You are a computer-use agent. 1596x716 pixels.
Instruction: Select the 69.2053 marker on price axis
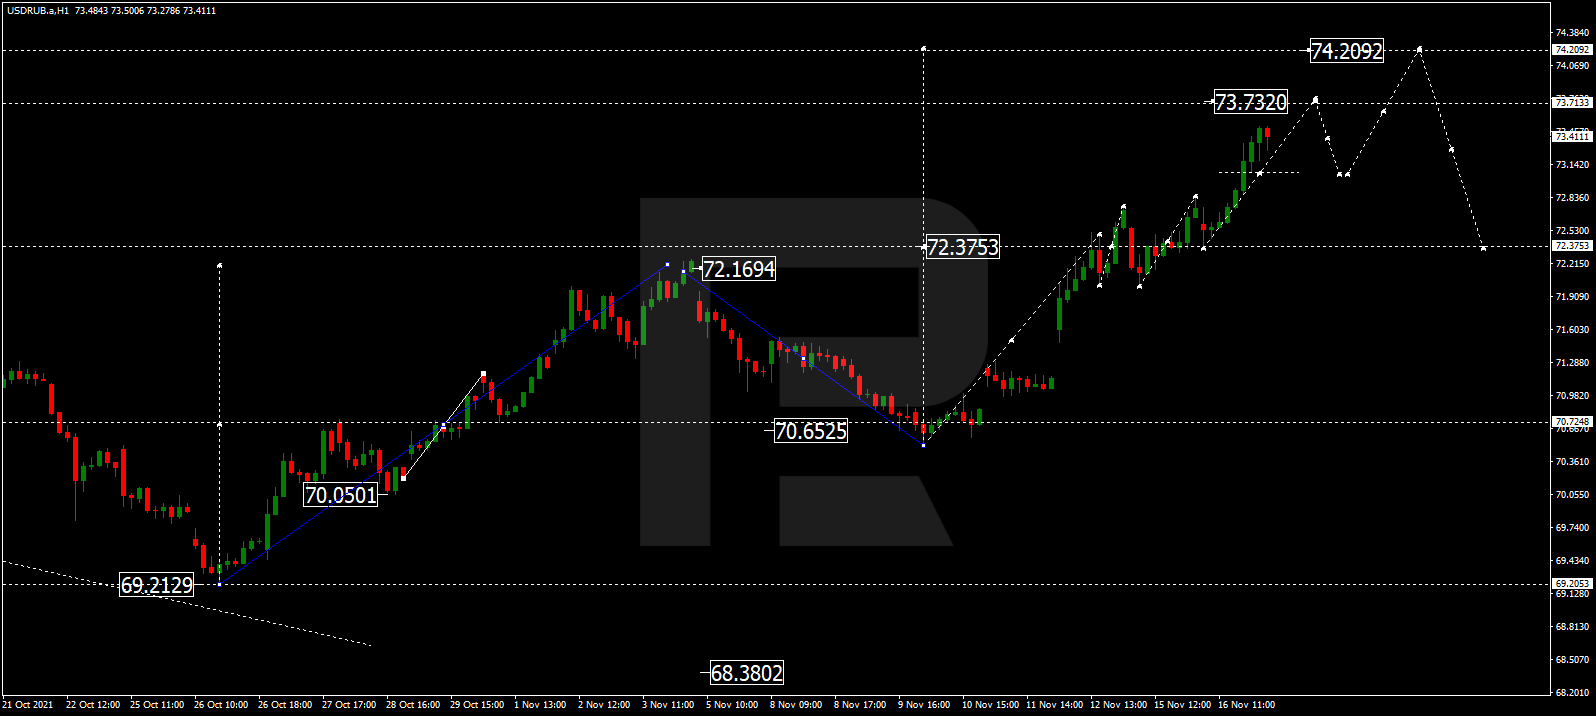[x=1571, y=583]
